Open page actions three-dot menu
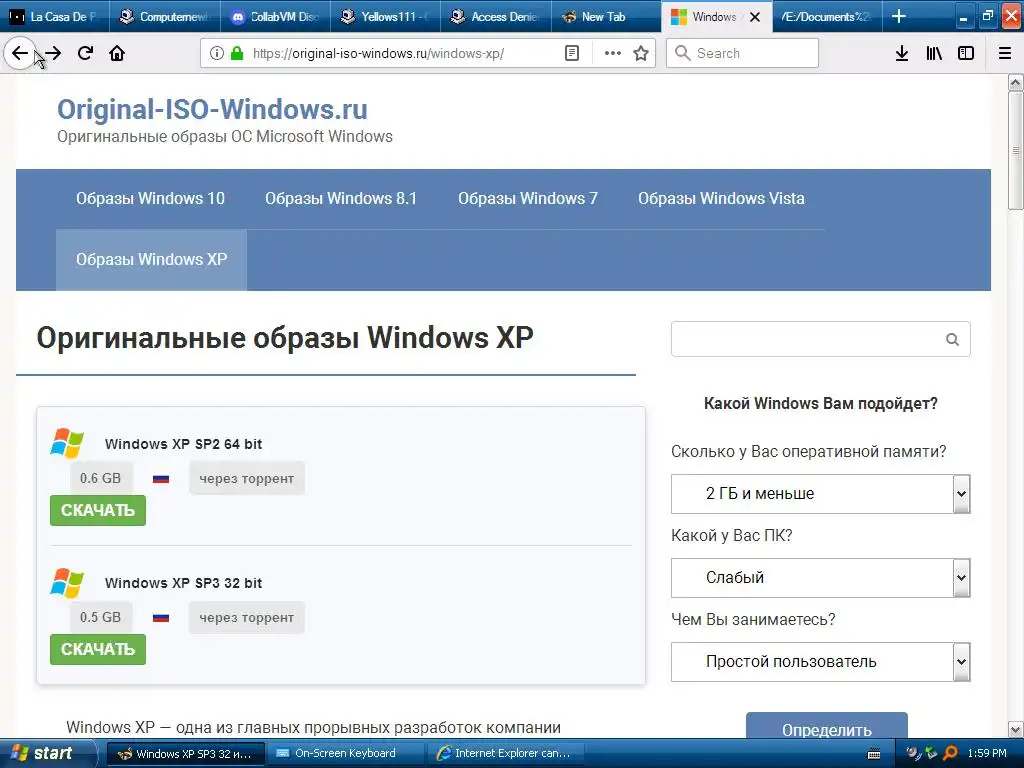Viewport: 1024px width, 768px height. click(x=612, y=53)
